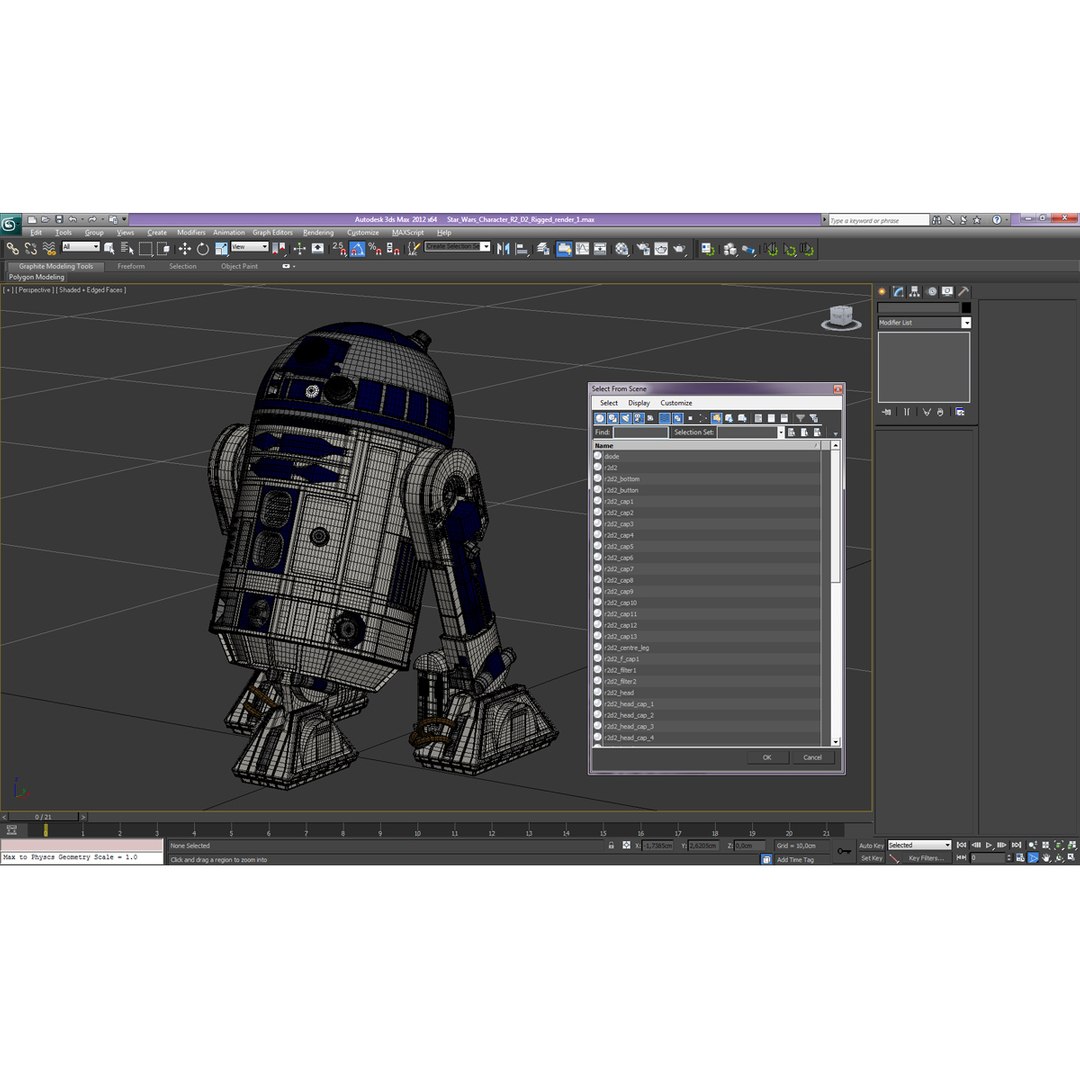Click the Align tool in the main toolbar
Viewport: 1080px width, 1080px height.
point(522,249)
